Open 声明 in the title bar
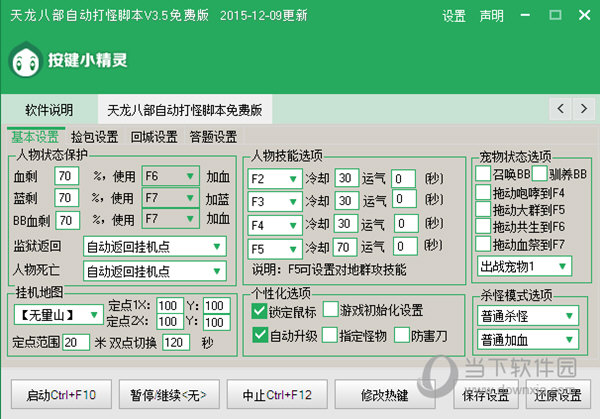The image size is (600, 419). coord(491,16)
